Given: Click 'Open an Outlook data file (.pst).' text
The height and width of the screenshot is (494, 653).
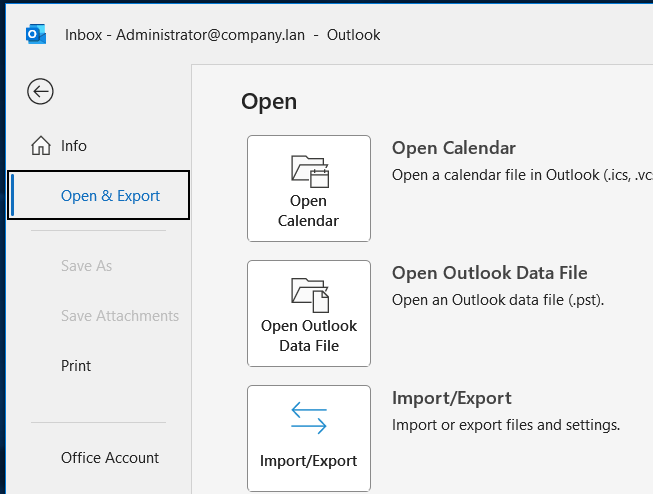Looking at the screenshot, I should pos(498,300).
